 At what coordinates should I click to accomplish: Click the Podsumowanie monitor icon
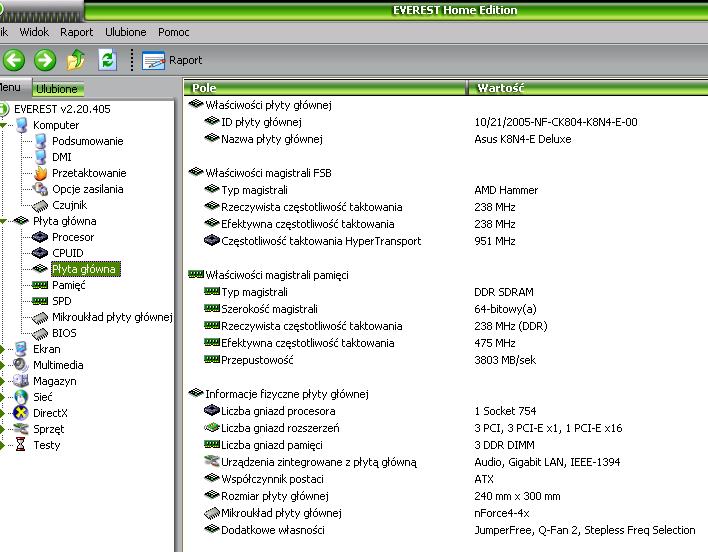tap(40, 141)
